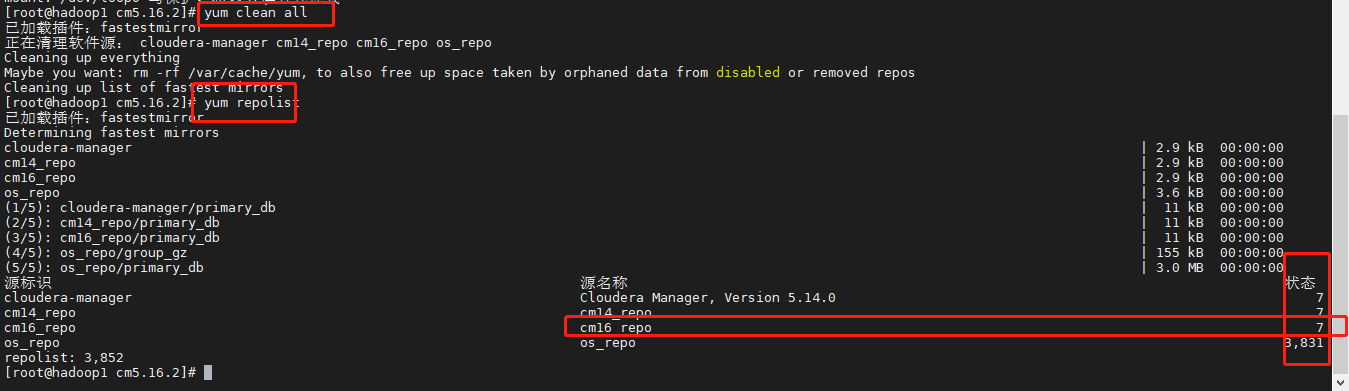Screen dimensions: 1349x391
Task: Click the highlighted 'cm16_repo' source name
Action: (615, 328)
